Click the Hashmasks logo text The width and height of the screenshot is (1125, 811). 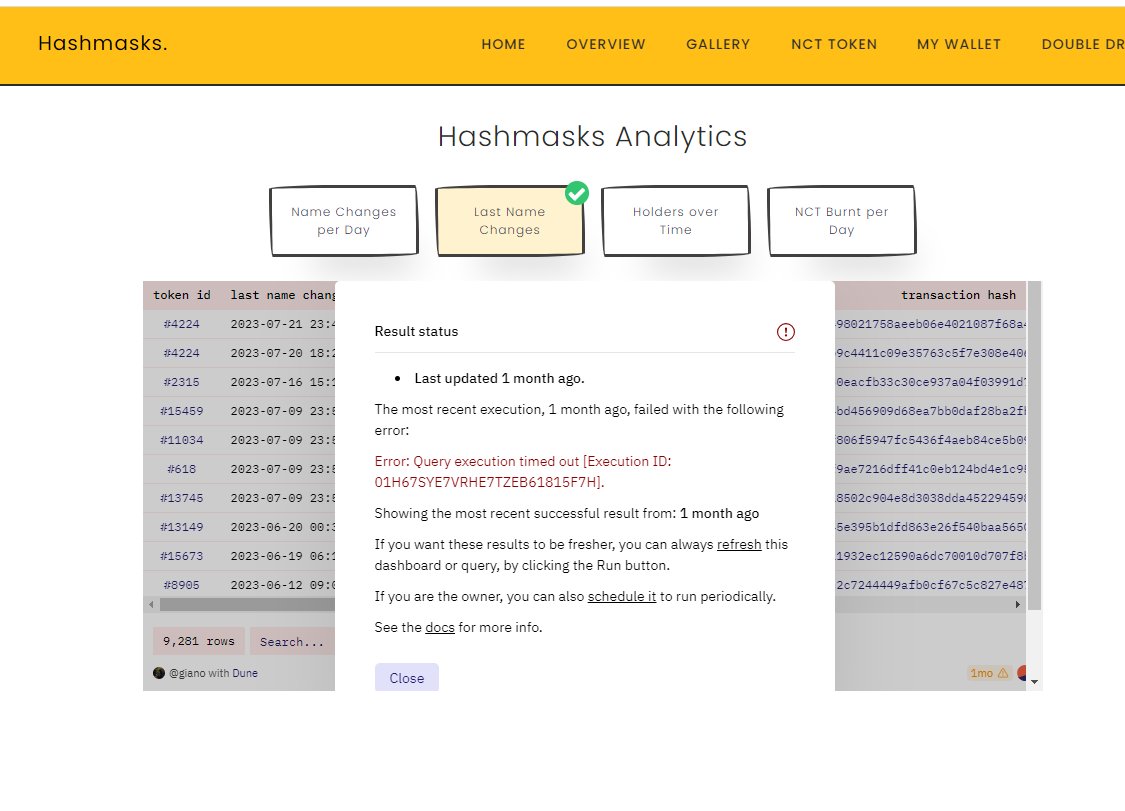(103, 43)
